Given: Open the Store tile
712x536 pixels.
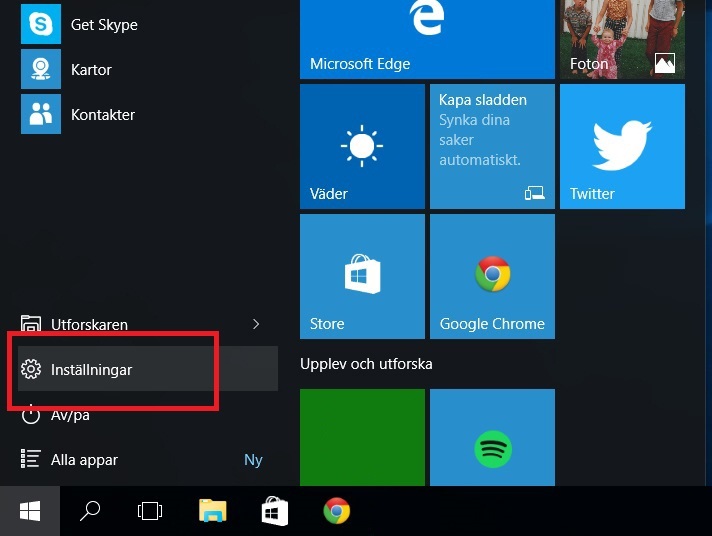Looking at the screenshot, I should (362, 276).
